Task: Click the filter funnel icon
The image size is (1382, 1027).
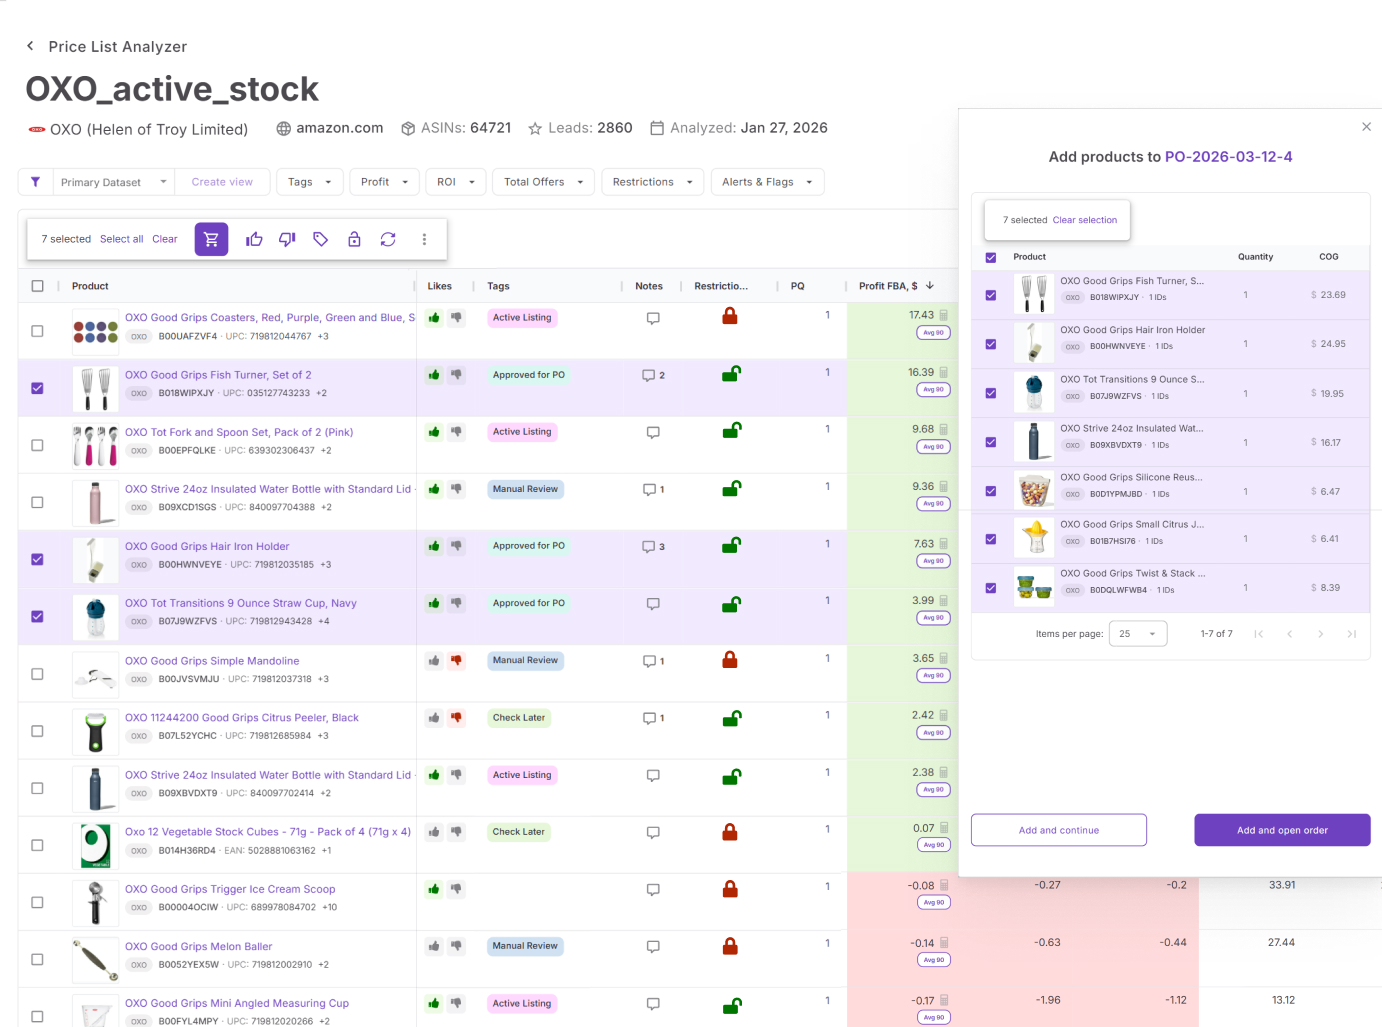Action: pyautogui.click(x=36, y=182)
